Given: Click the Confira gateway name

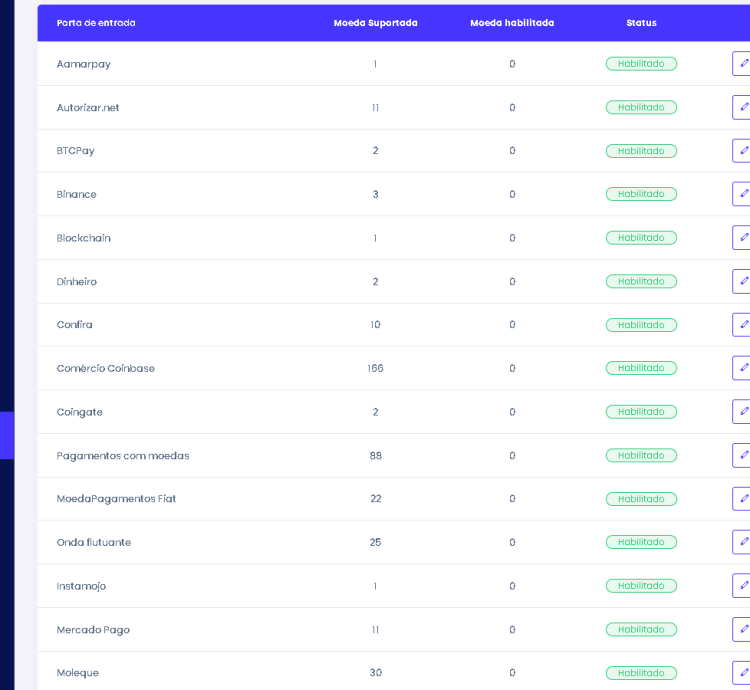Looking at the screenshot, I should [75, 325].
